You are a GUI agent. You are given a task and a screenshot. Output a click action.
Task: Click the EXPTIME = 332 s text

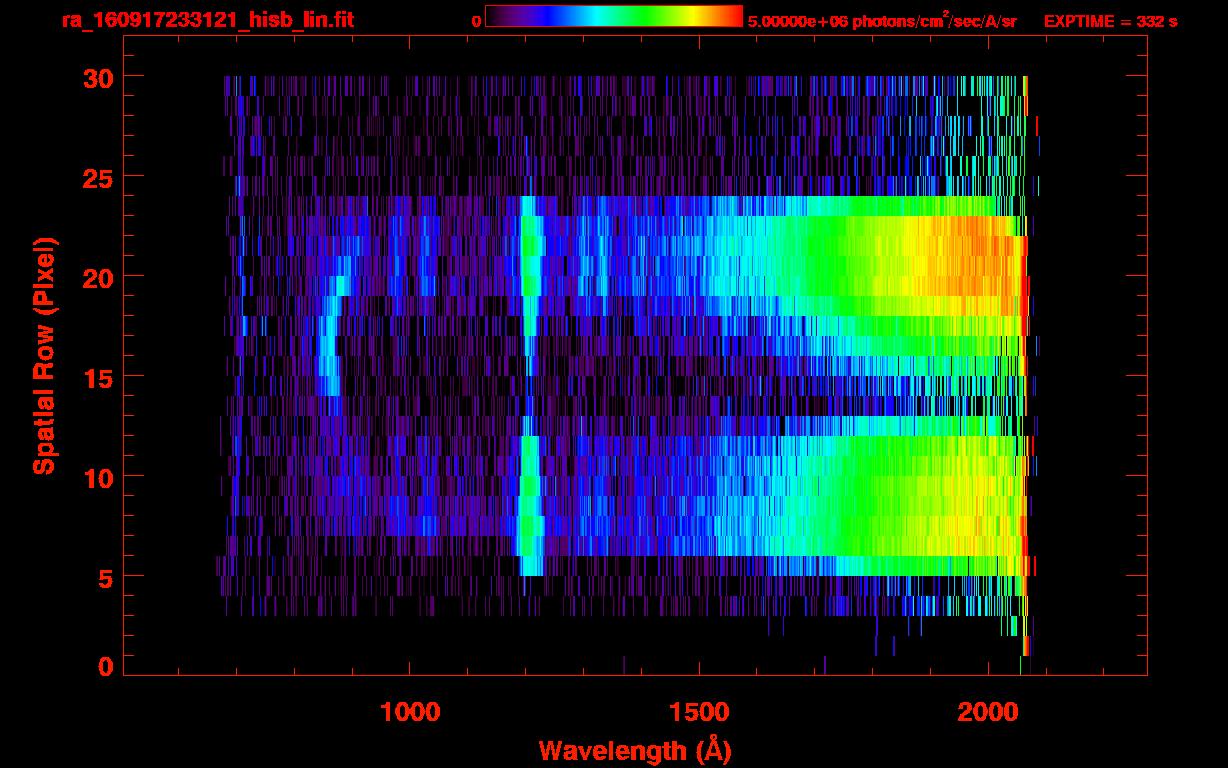[x=1110, y=21]
